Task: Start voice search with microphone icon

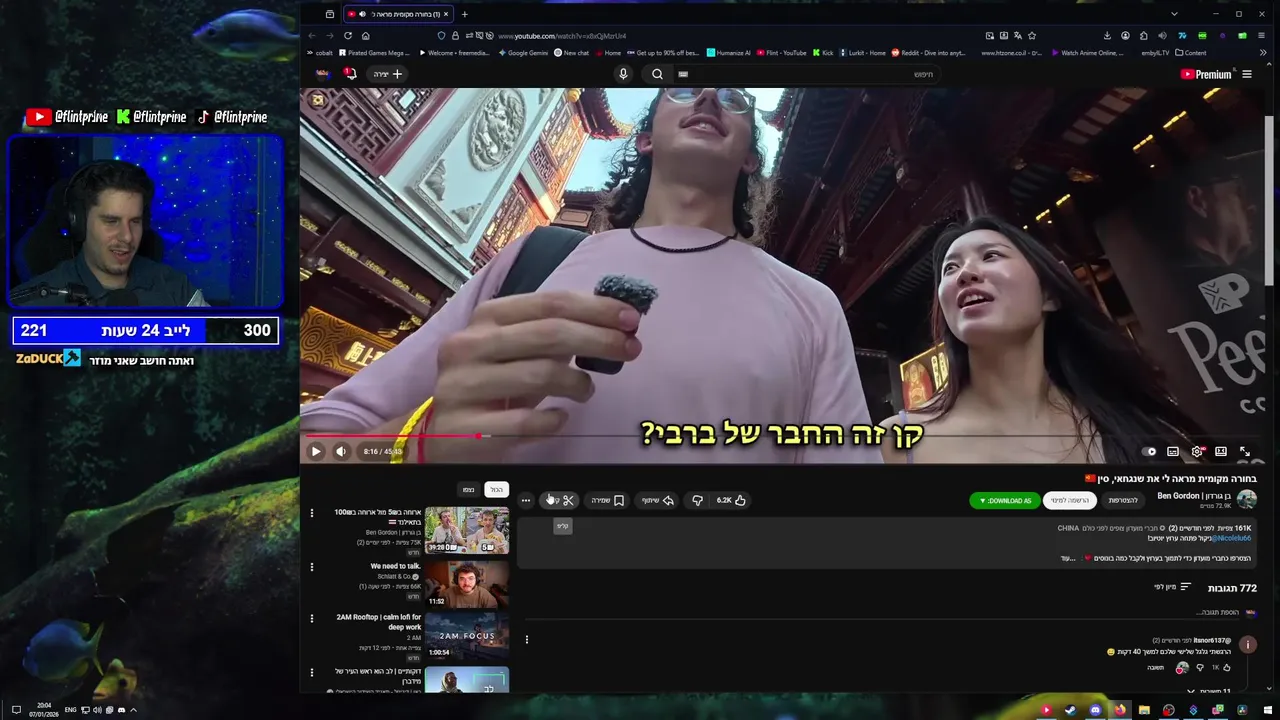Action: coord(623,74)
